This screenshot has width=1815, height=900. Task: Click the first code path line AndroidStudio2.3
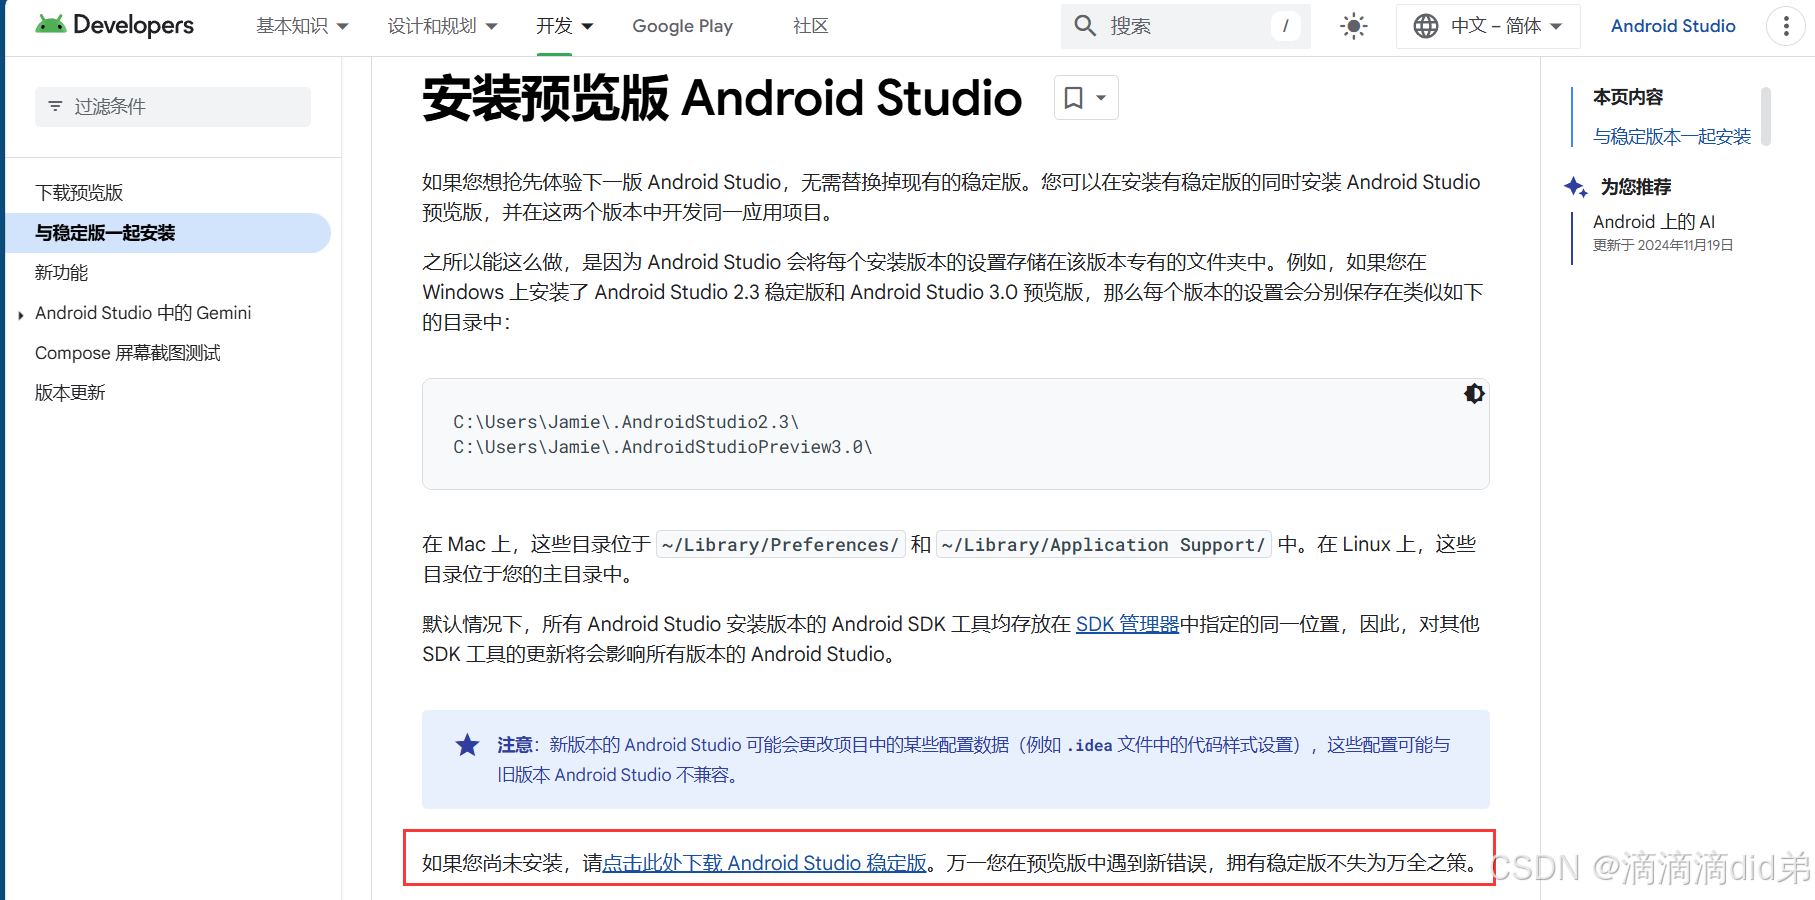626,422
